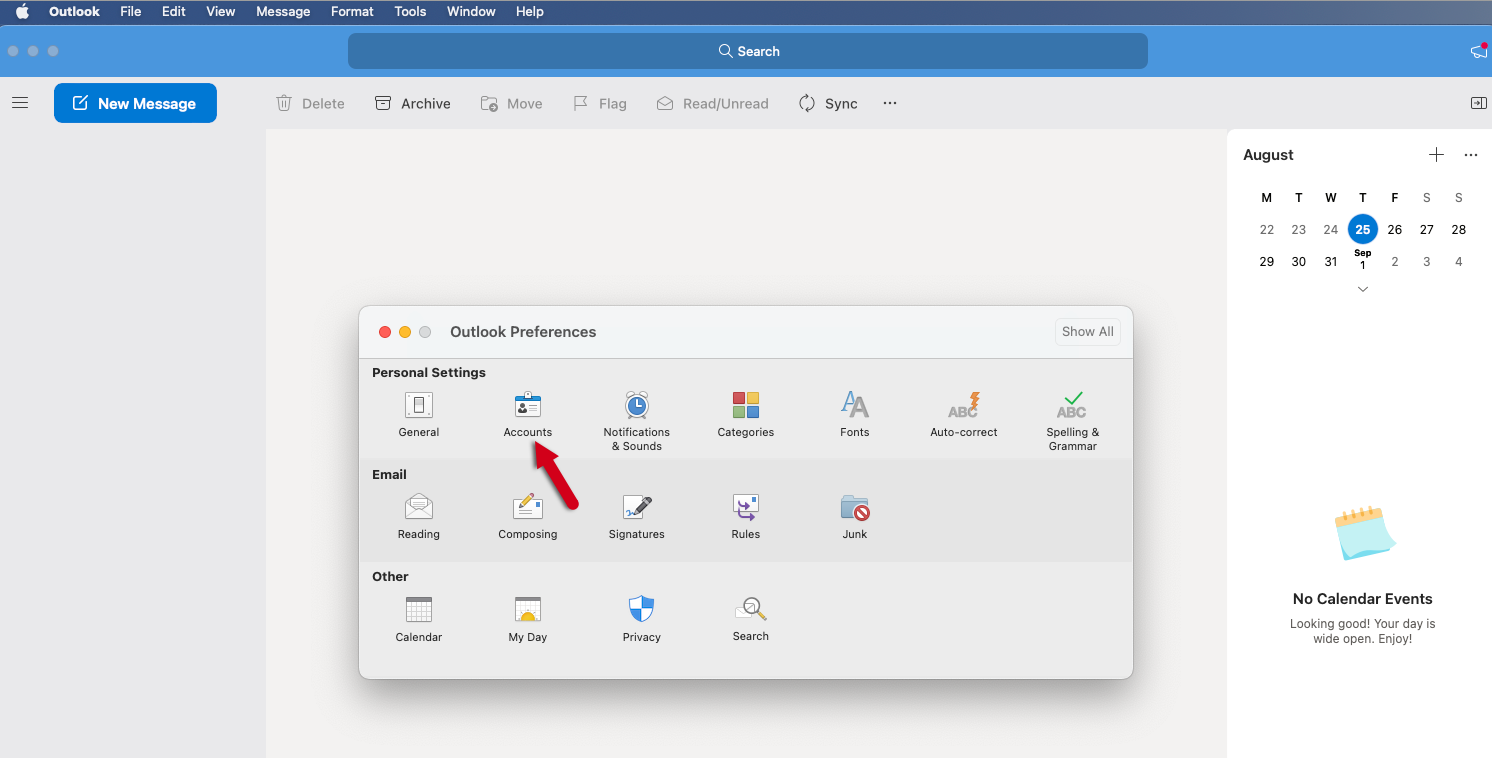Screen dimensions: 1492x758
Task: Open Calendar preferences
Action: 419,620
